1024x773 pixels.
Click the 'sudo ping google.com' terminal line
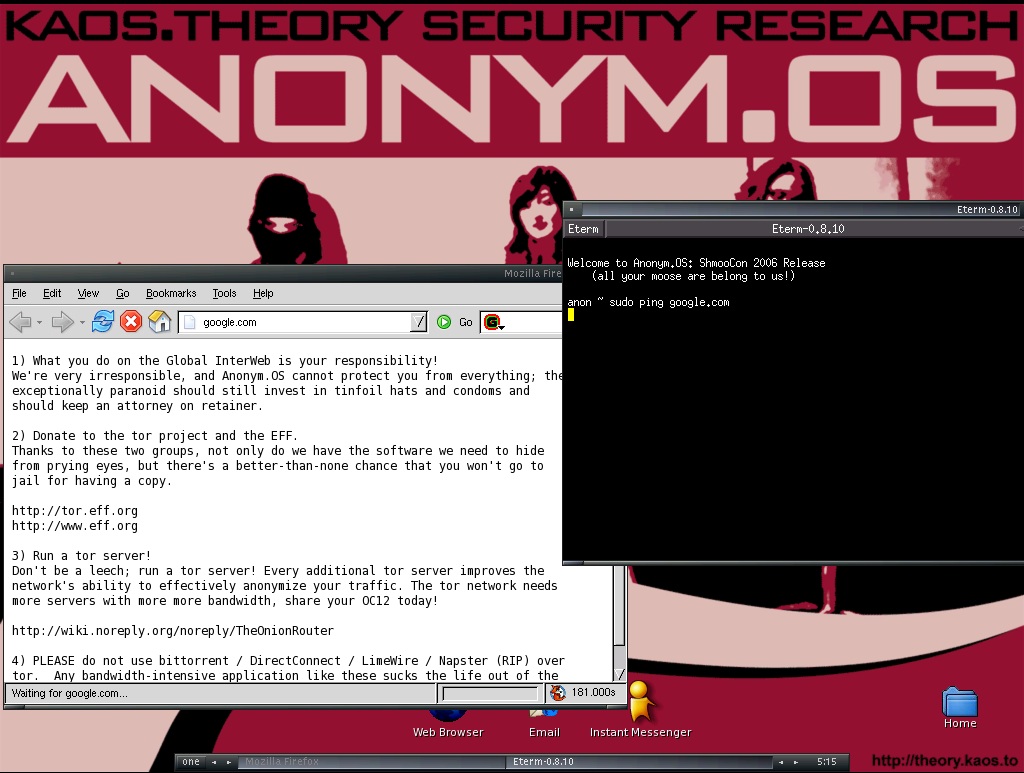[x=648, y=302]
